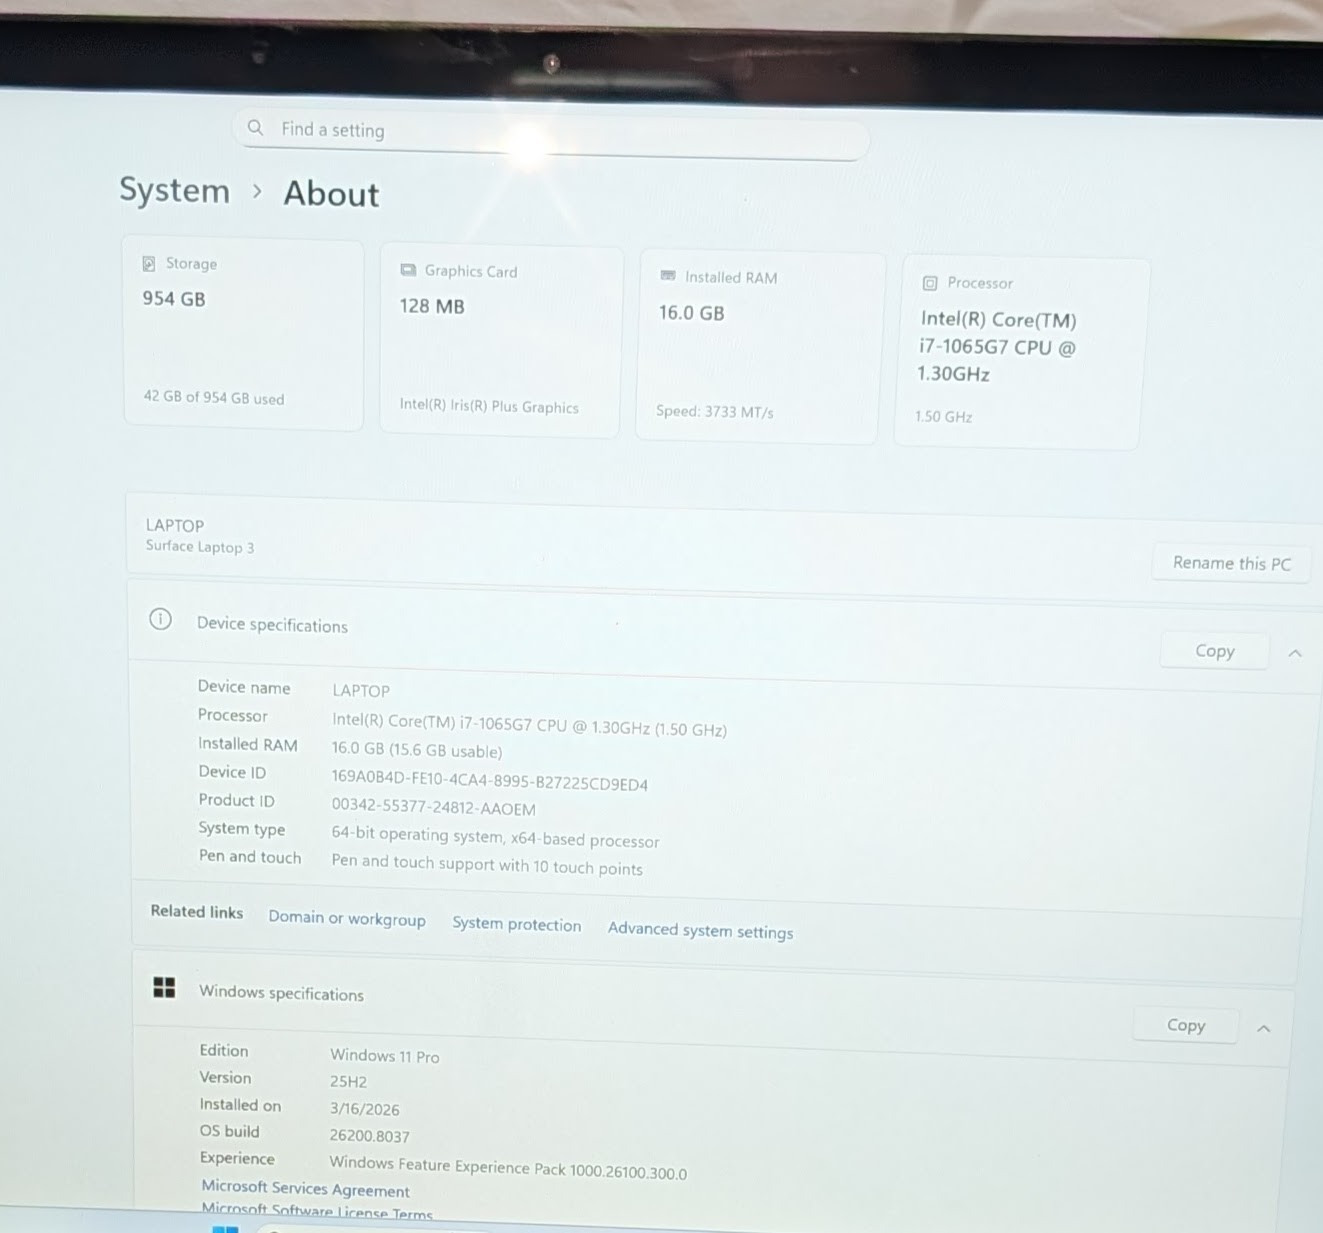Viewport: 1323px width, 1233px height.
Task: Click the '16.0 GB (15.6 GB usable)' value
Action: (x=417, y=750)
